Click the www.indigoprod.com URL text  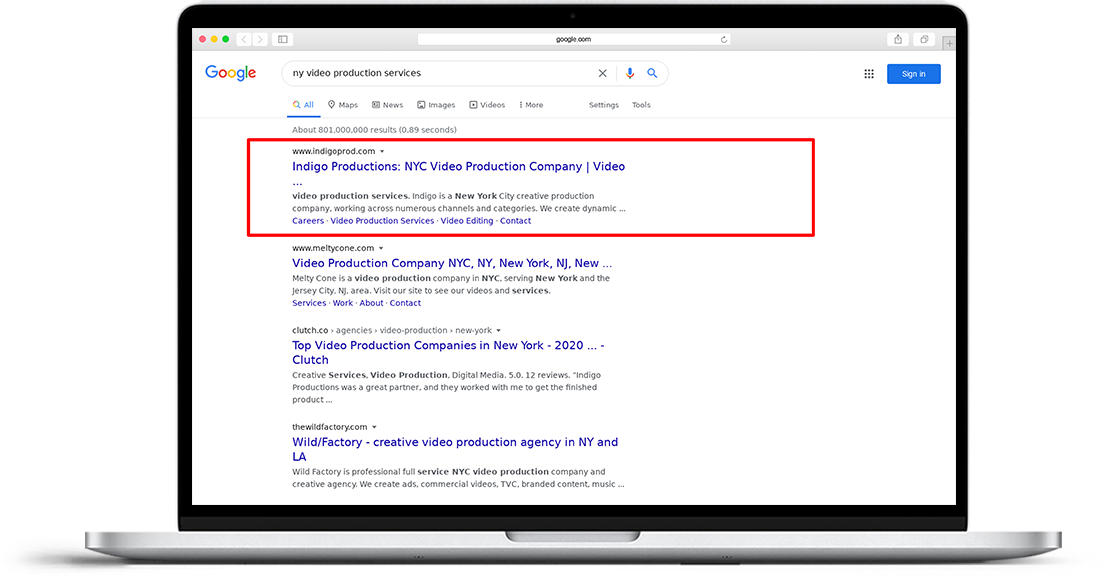(x=333, y=151)
